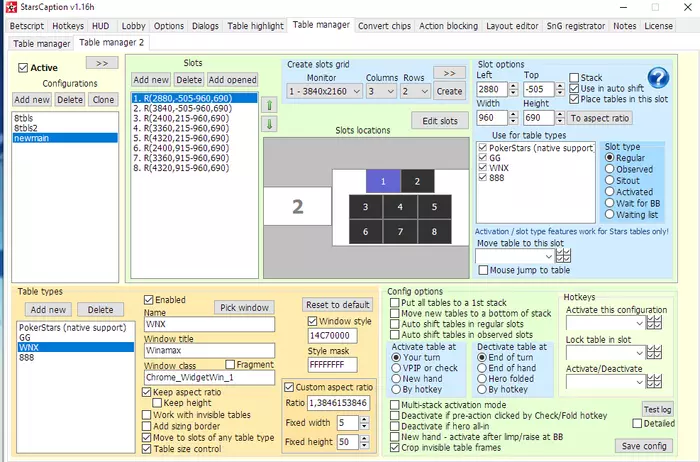Enable the Stack checkbox
Viewport: 700px width, 462px height.
coord(574,78)
